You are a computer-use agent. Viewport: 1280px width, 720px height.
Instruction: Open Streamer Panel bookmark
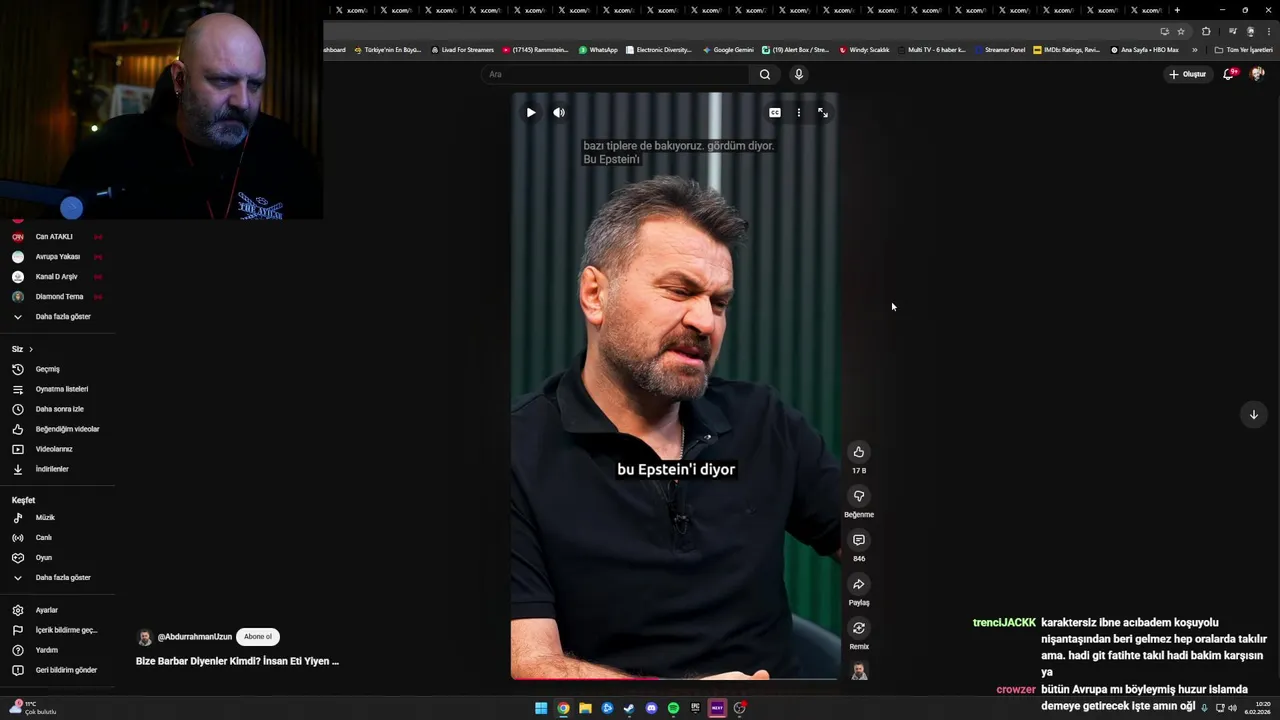[x=1000, y=50]
